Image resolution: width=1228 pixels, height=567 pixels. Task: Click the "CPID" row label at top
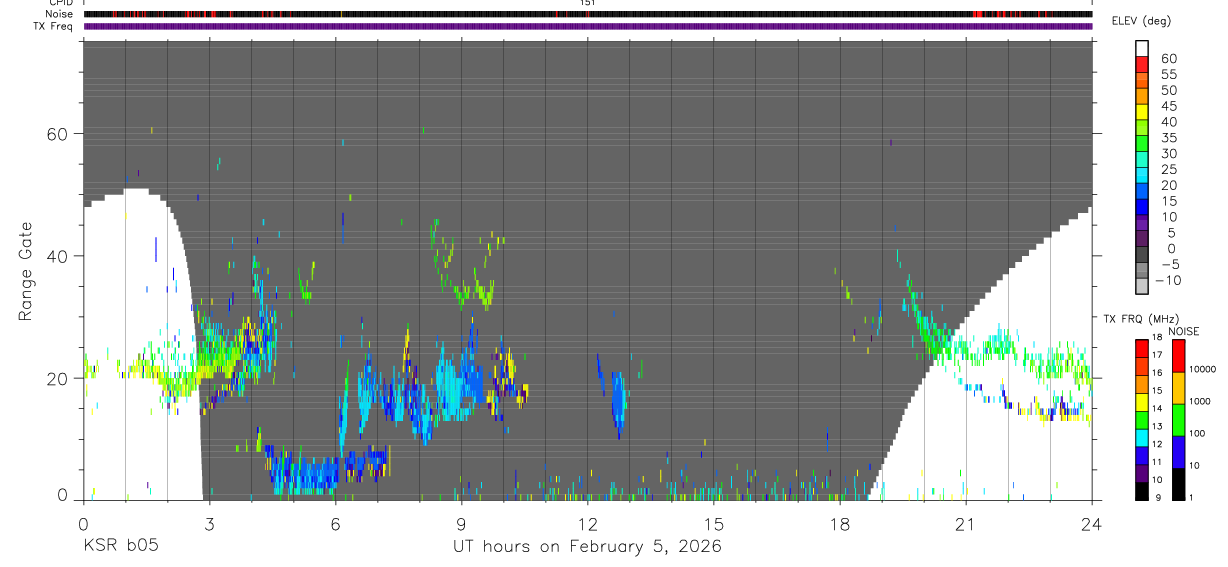60,3
